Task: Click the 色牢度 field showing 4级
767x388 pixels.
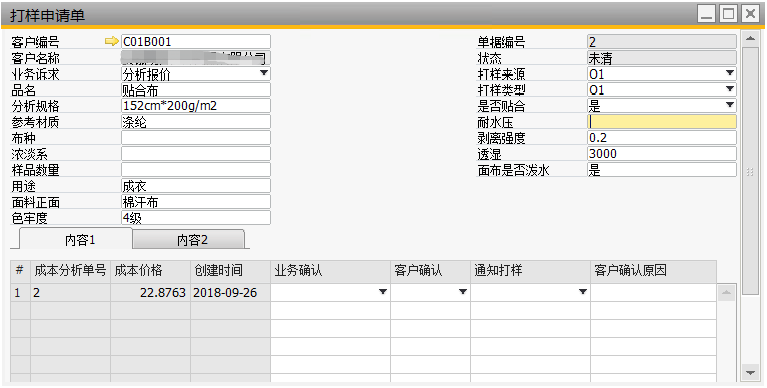Action: 196,218
